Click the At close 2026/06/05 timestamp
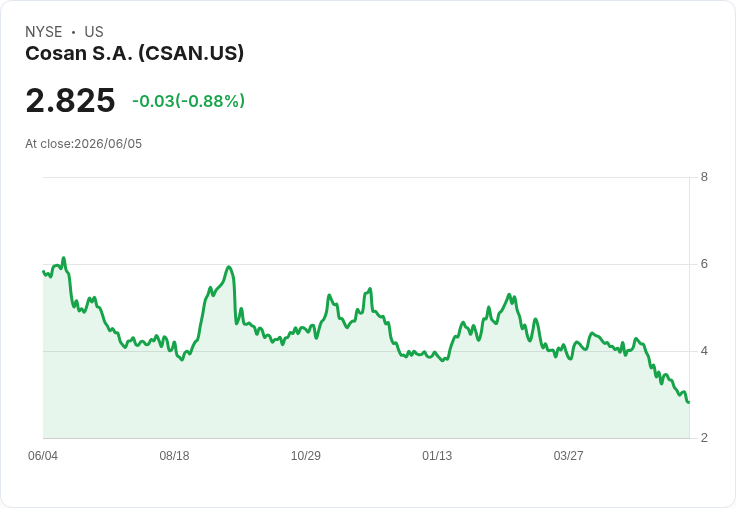Screen dimensions: 736x508 (84, 144)
